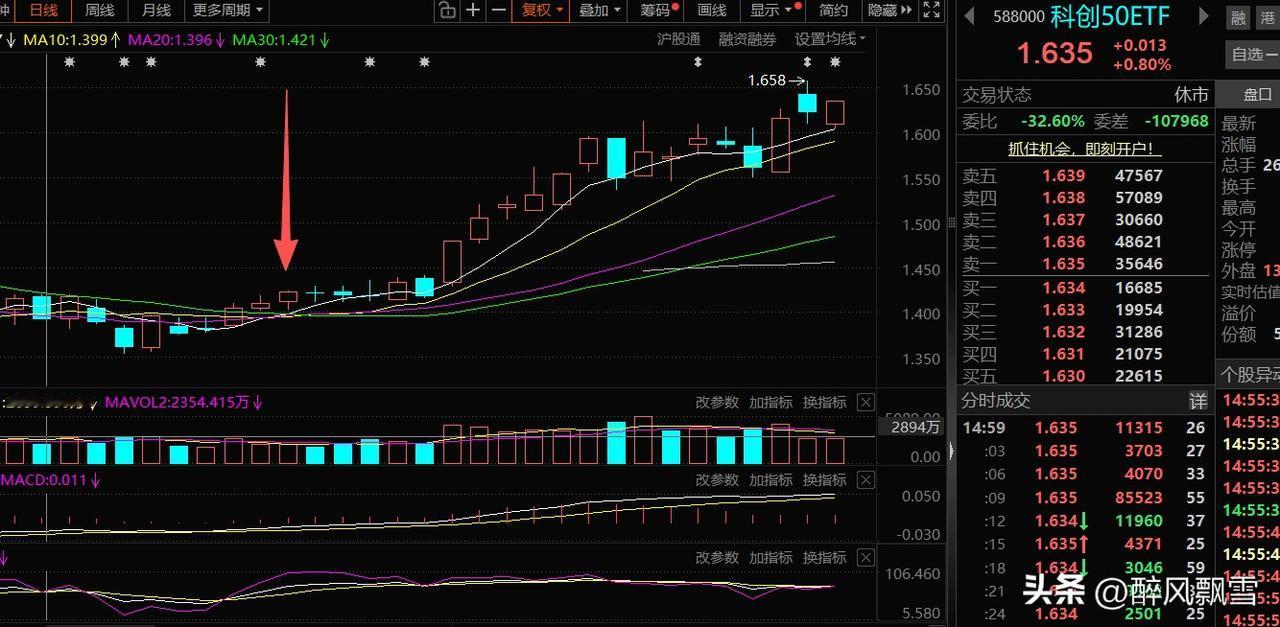
Task: Click 委比 -32.60% value
Action: pyautogui.click(x=1052, y=121)
